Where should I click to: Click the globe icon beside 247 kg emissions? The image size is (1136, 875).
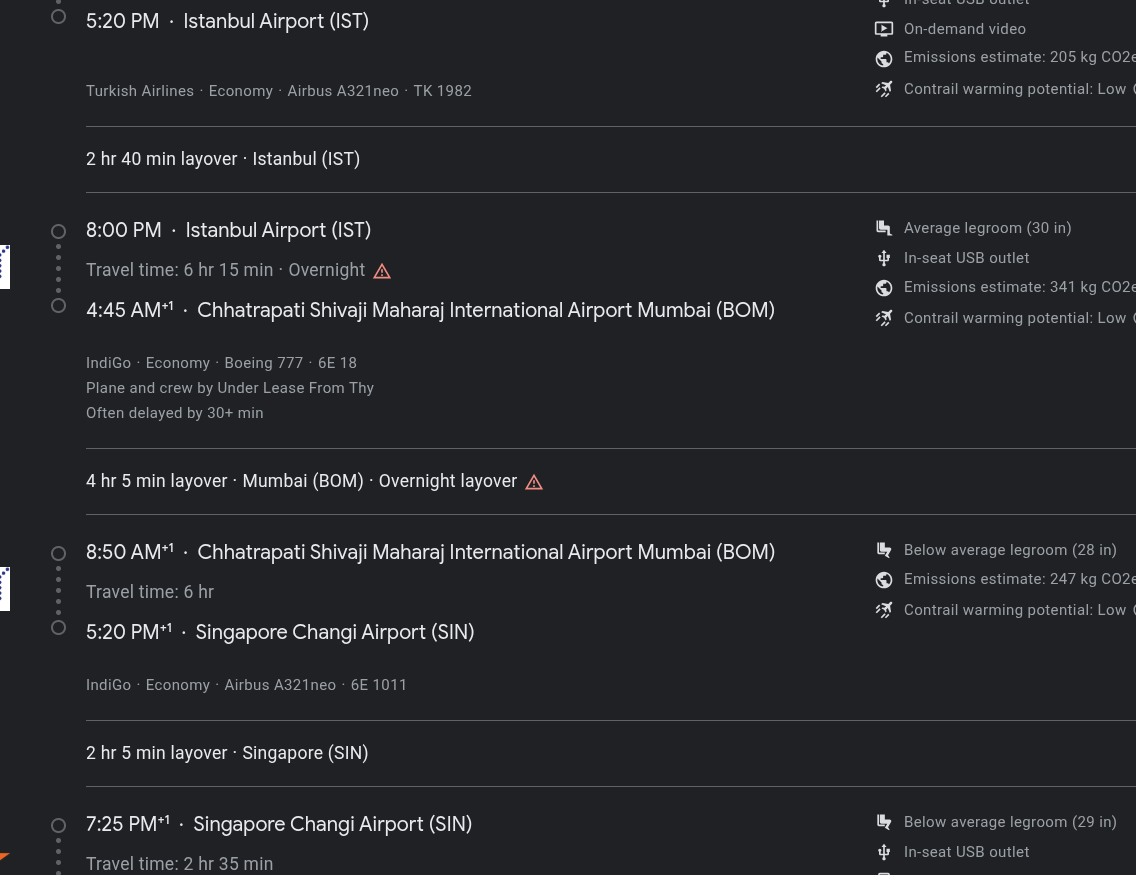coord(884,580)
